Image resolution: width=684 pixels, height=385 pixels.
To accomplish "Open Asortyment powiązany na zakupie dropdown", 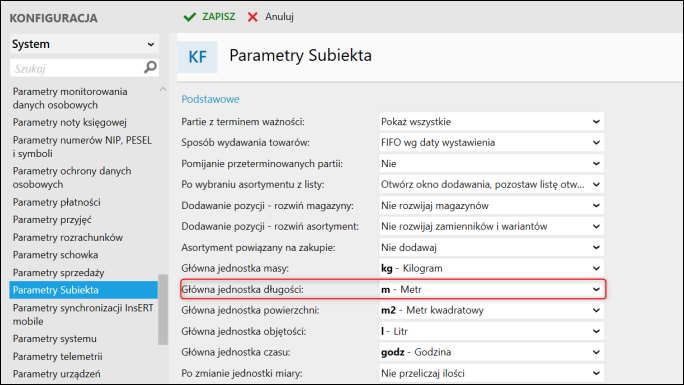I will pos(491,247).
